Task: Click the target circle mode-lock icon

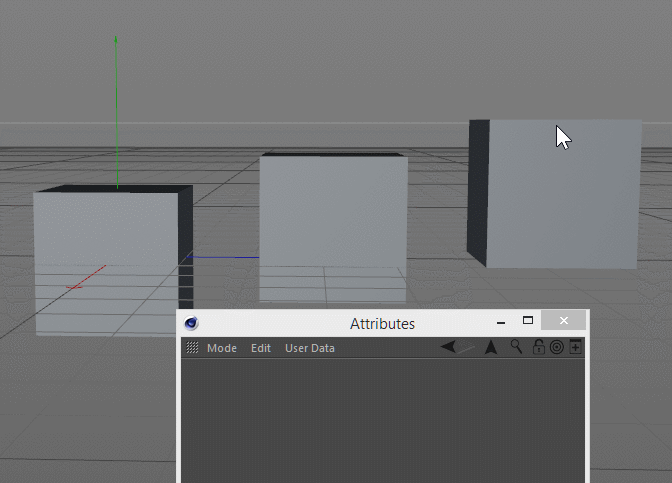Action: click(556, 347)
